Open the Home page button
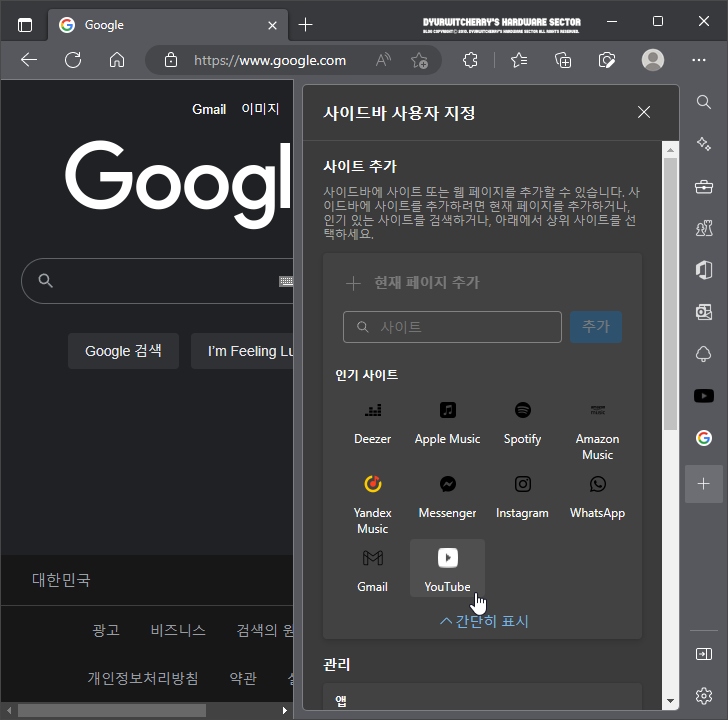This screenshot has height=720, width=728. [x=117, y=60]
